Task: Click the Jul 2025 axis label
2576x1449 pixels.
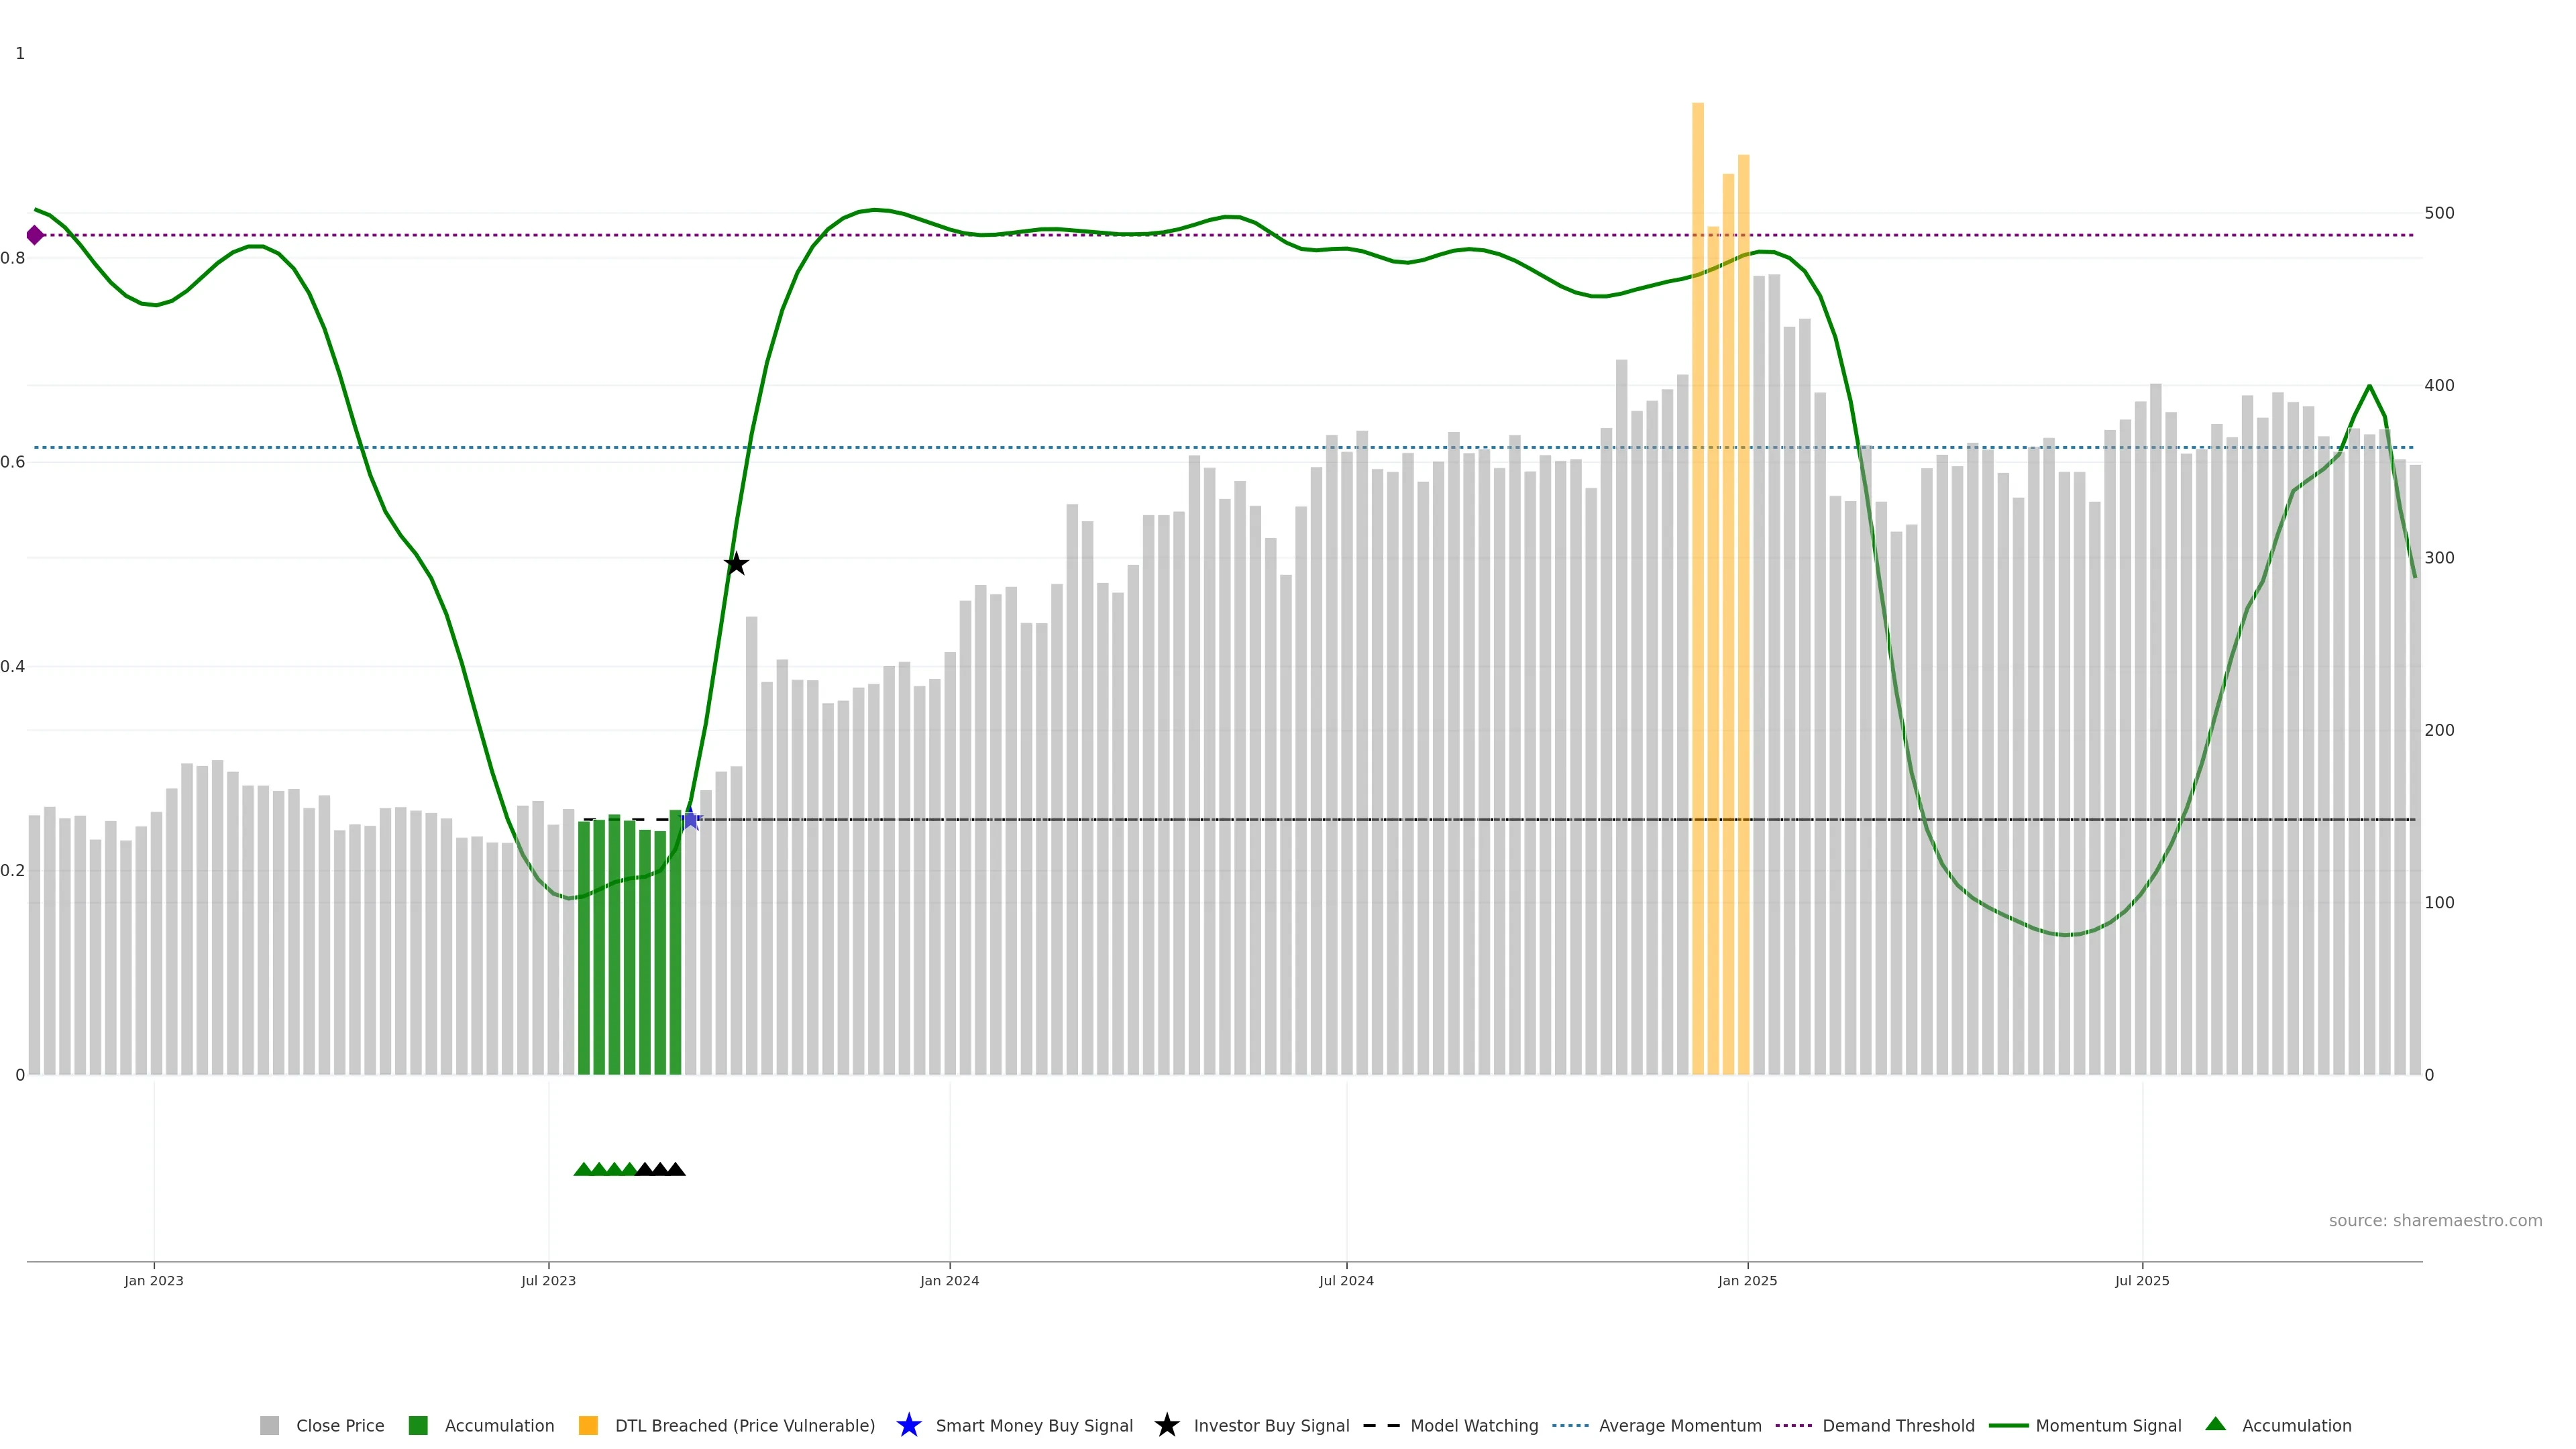Action: point(2142,1281)
